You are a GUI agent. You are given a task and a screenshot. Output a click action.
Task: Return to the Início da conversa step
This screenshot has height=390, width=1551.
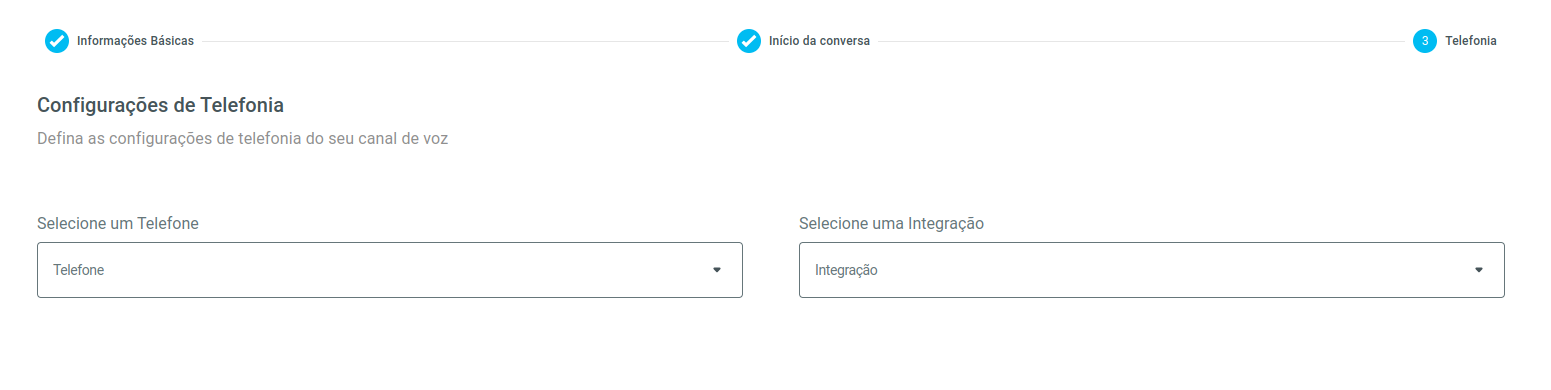pyautogui.click(x=819, y=41)
